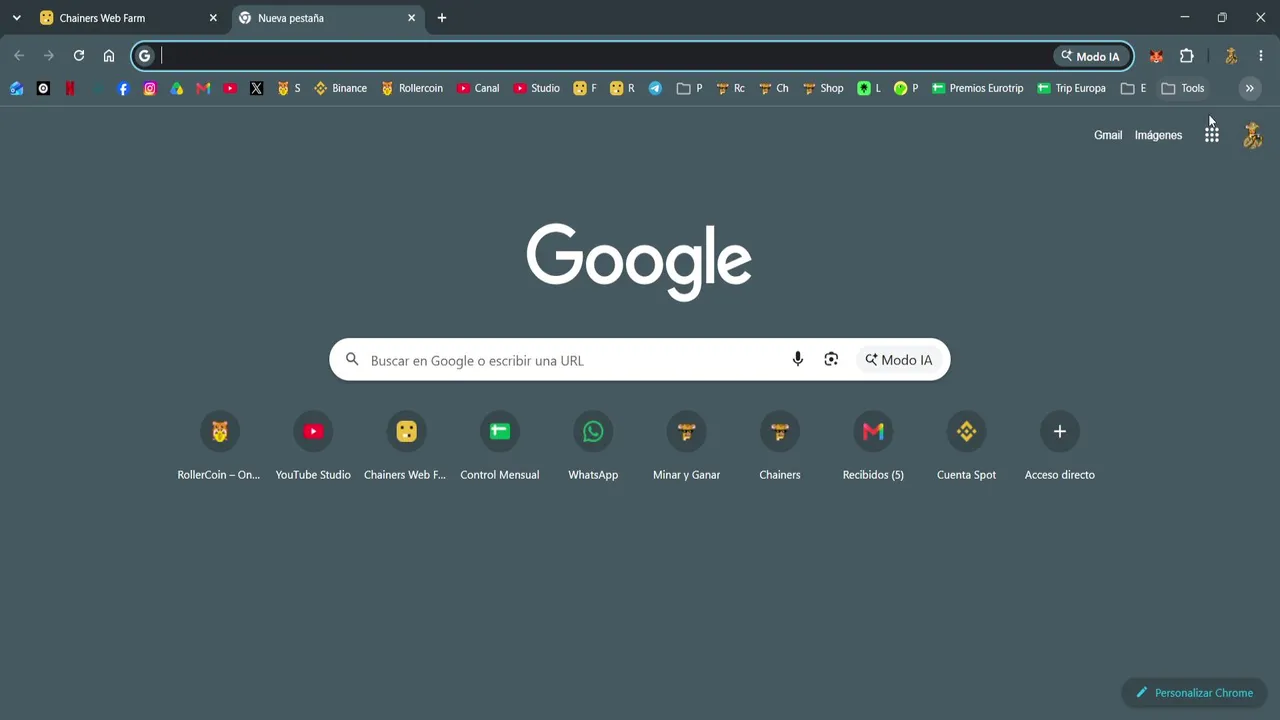Open the Premios Eurotrip bookmark
The image size is (1280, 720).
pyautogui.click(x=977, y=88)
